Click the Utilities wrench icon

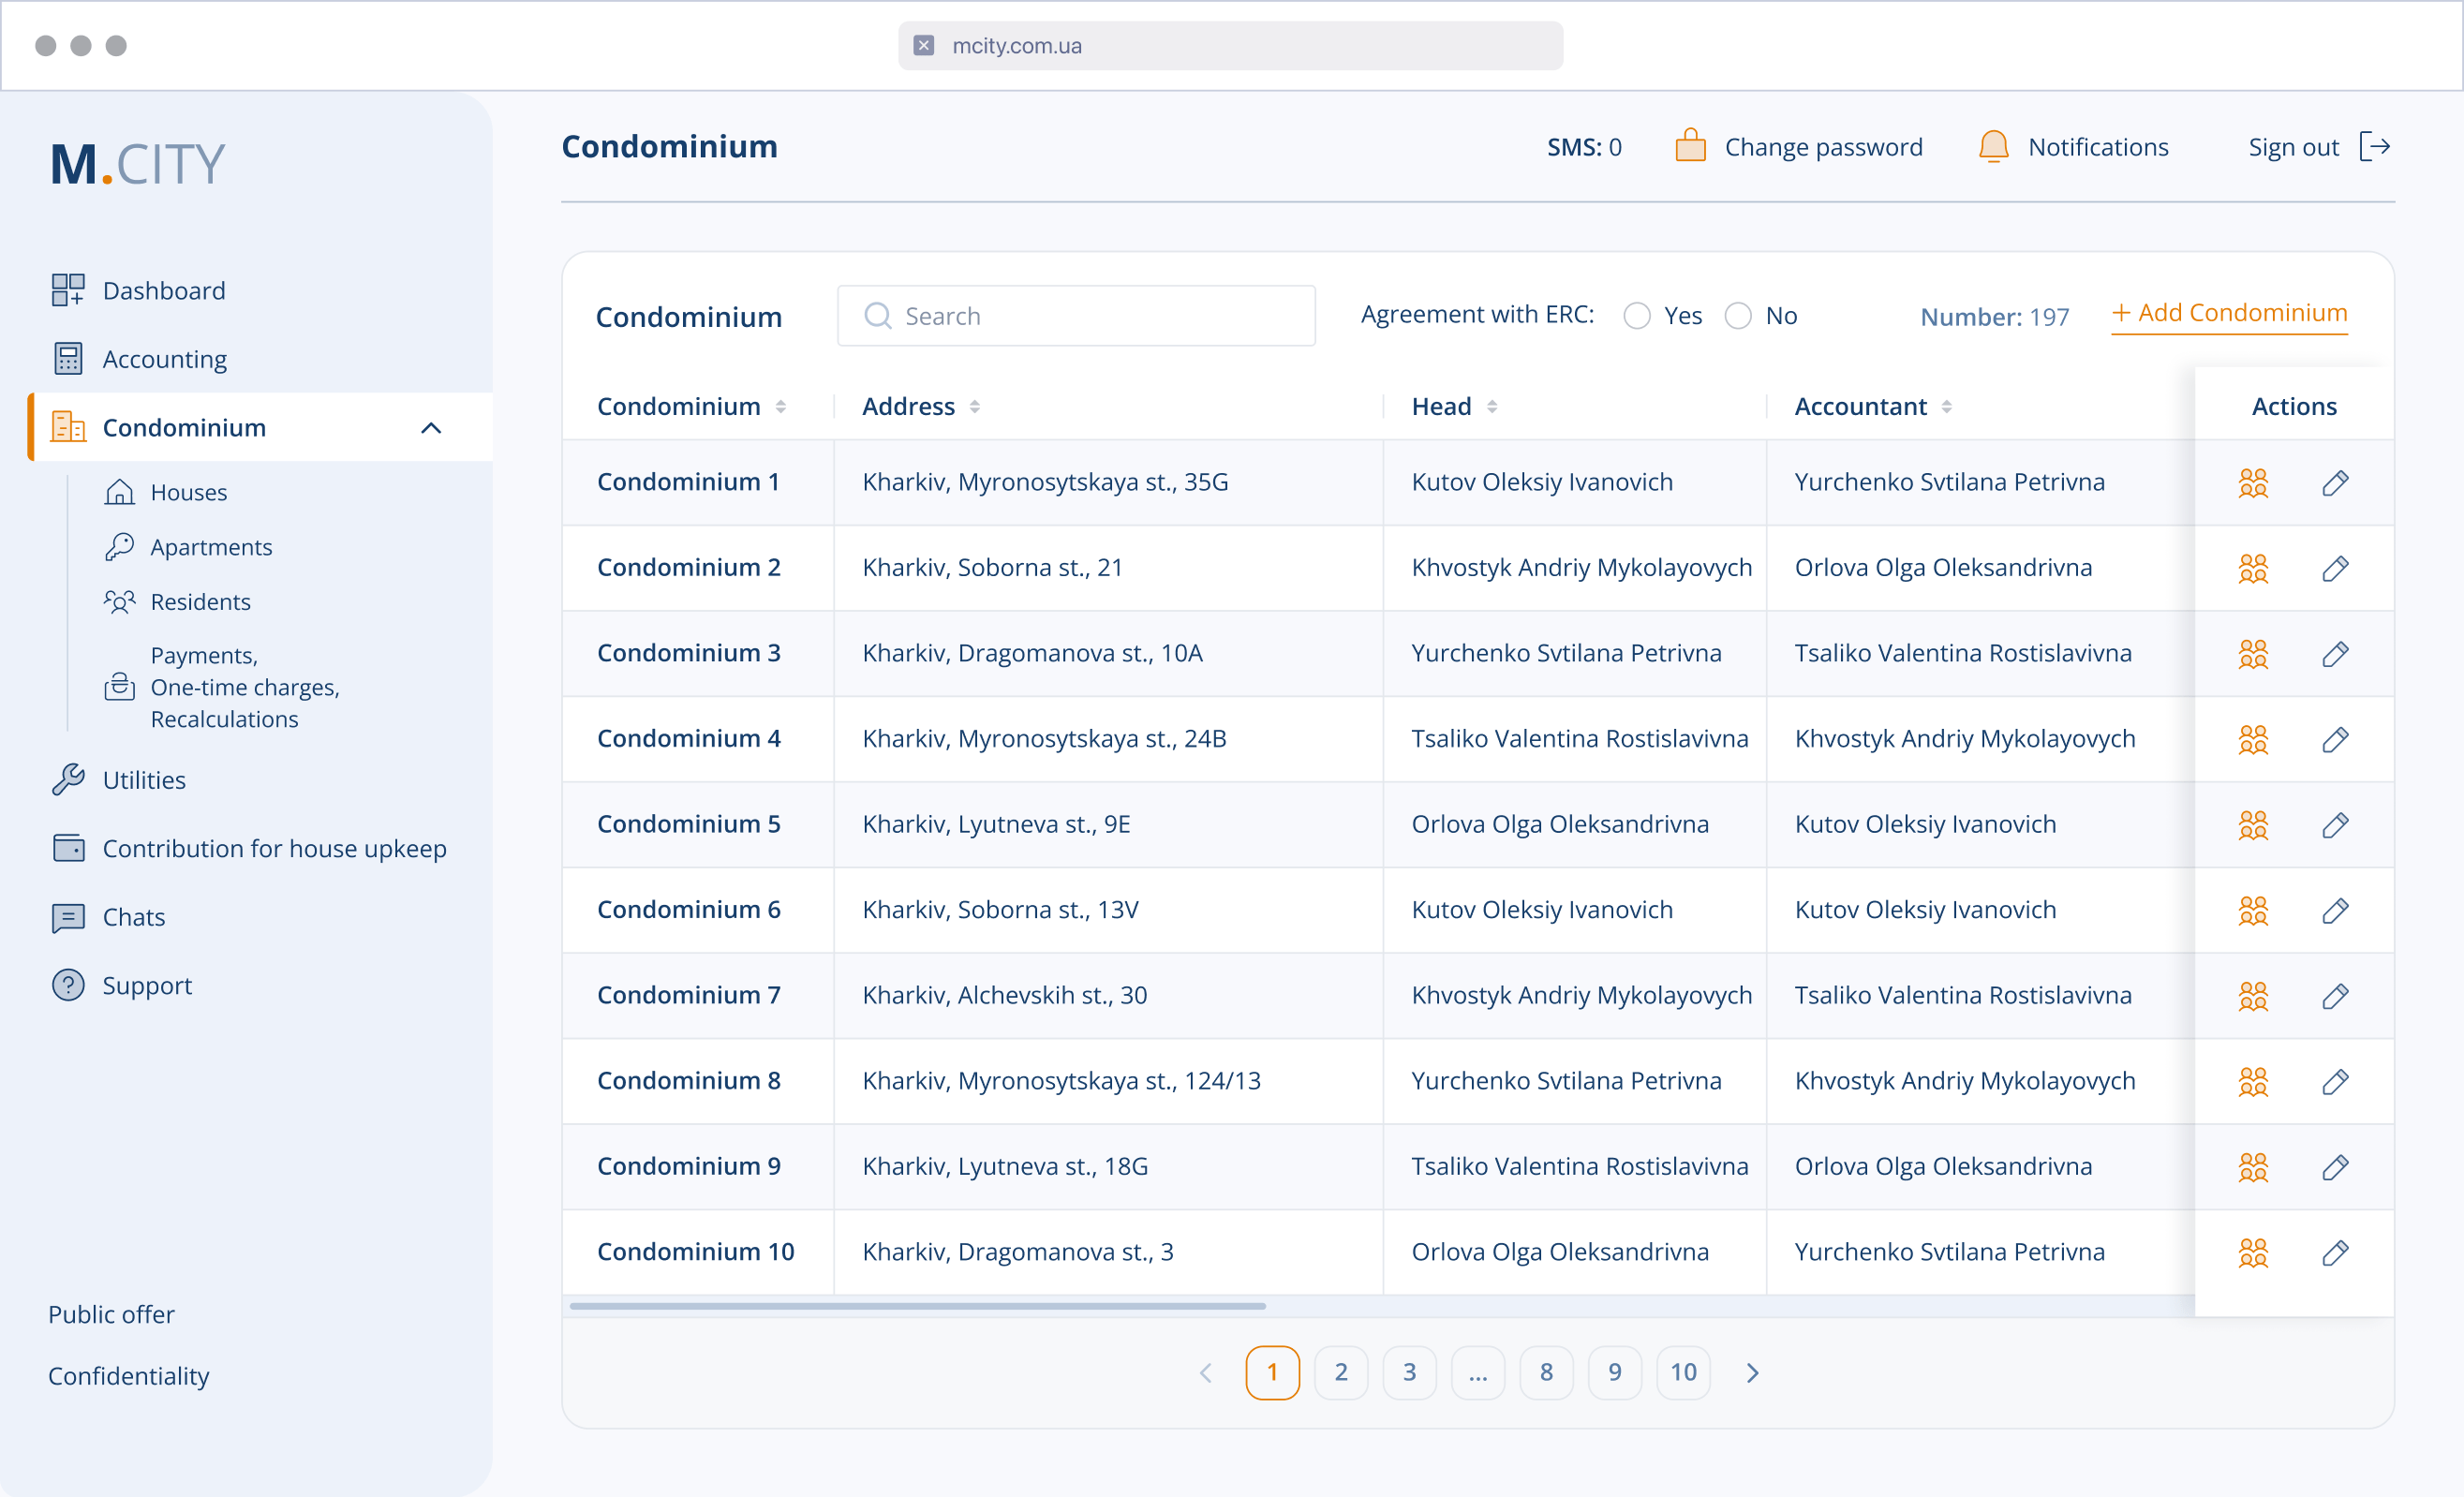click(68, 780)
